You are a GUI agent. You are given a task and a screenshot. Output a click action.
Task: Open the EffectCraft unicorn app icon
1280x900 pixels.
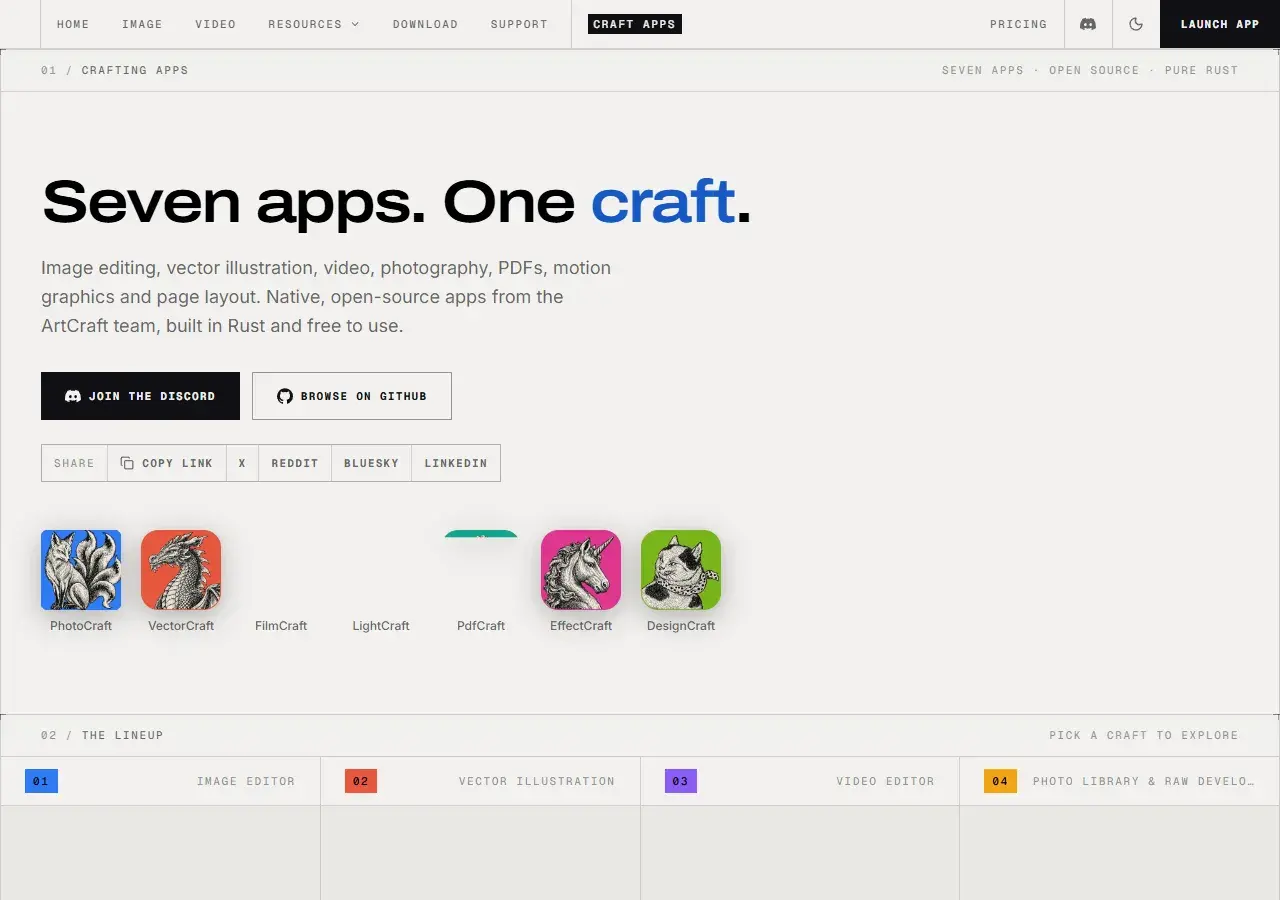(x=581, y=570)
